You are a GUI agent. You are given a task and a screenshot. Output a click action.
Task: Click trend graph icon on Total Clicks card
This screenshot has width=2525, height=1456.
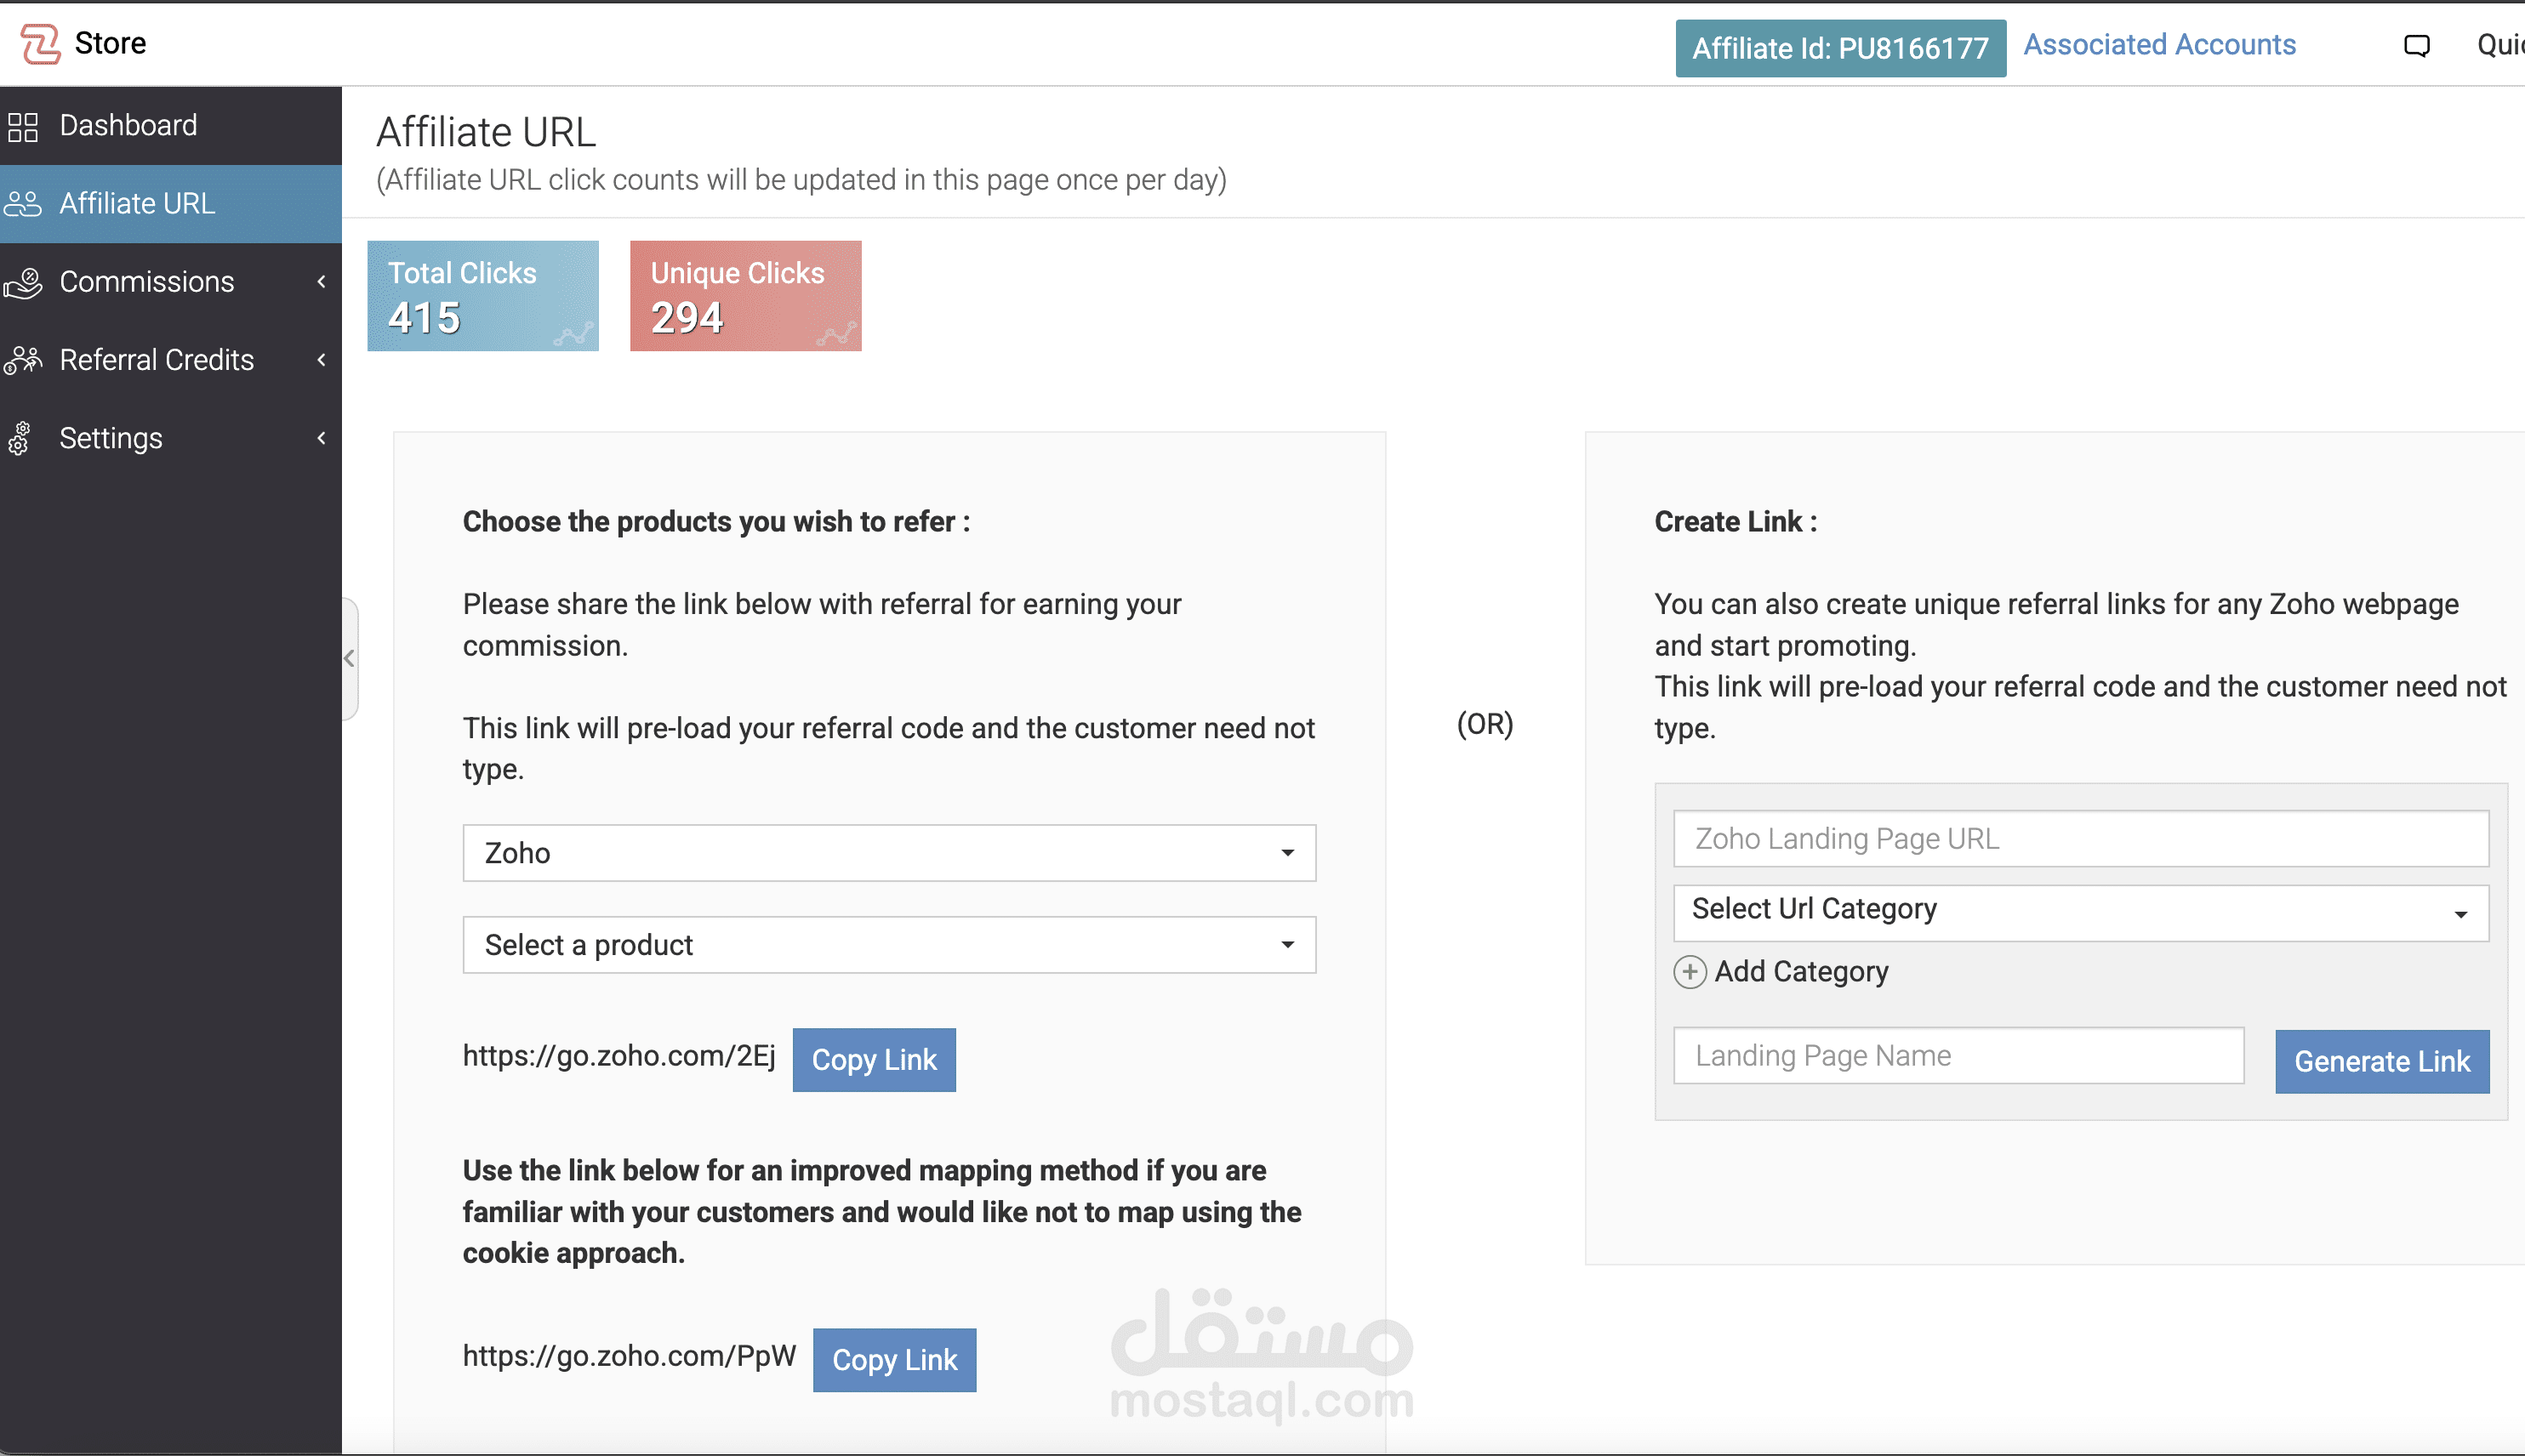click(573, 334)
